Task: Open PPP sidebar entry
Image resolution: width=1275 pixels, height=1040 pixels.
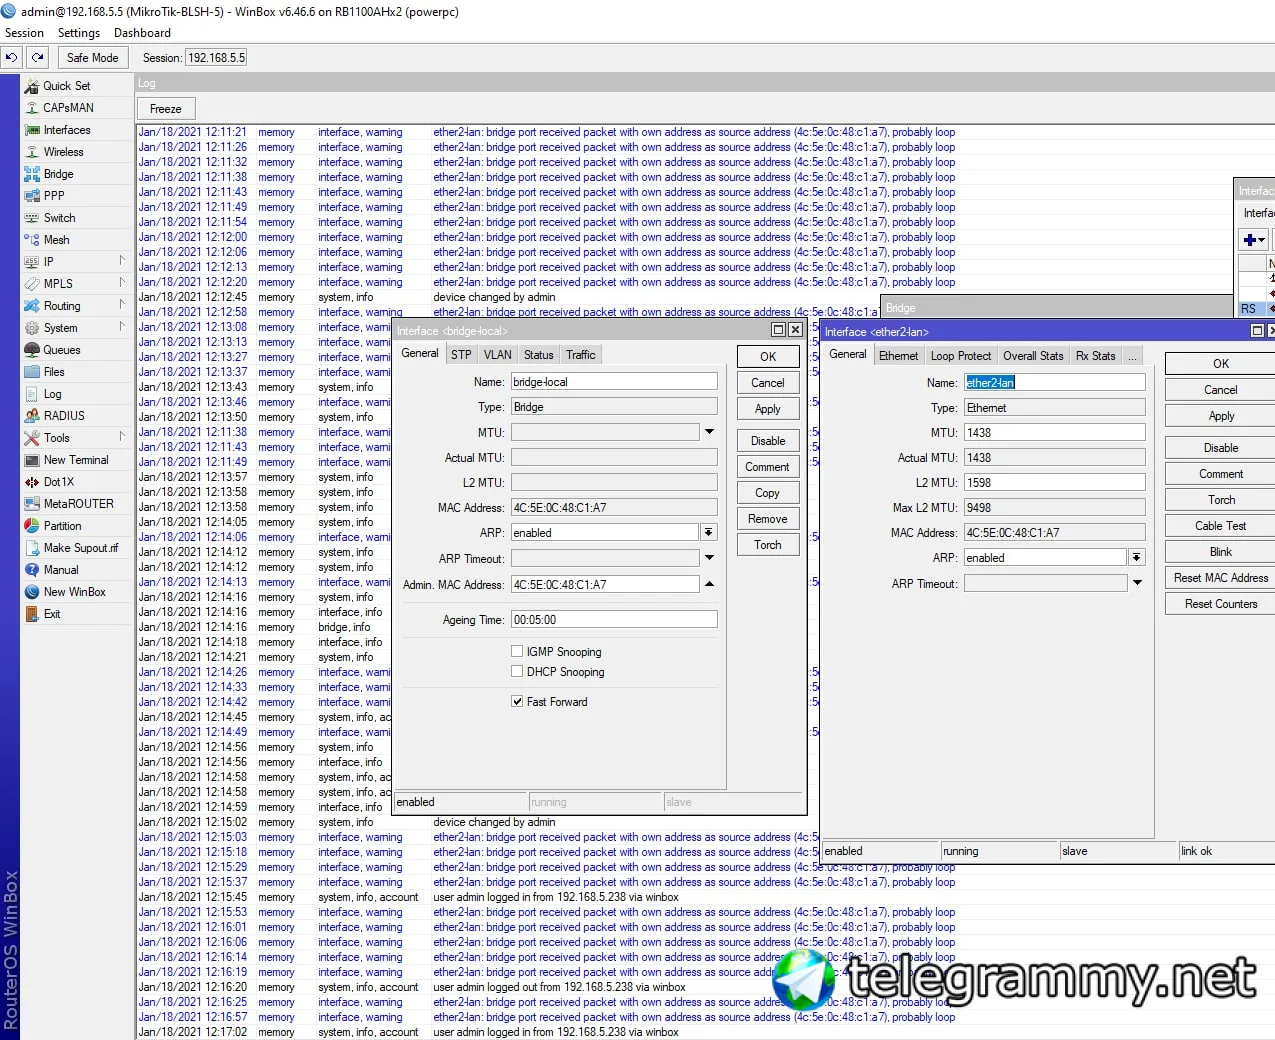Action: click(x=53, y=196)
